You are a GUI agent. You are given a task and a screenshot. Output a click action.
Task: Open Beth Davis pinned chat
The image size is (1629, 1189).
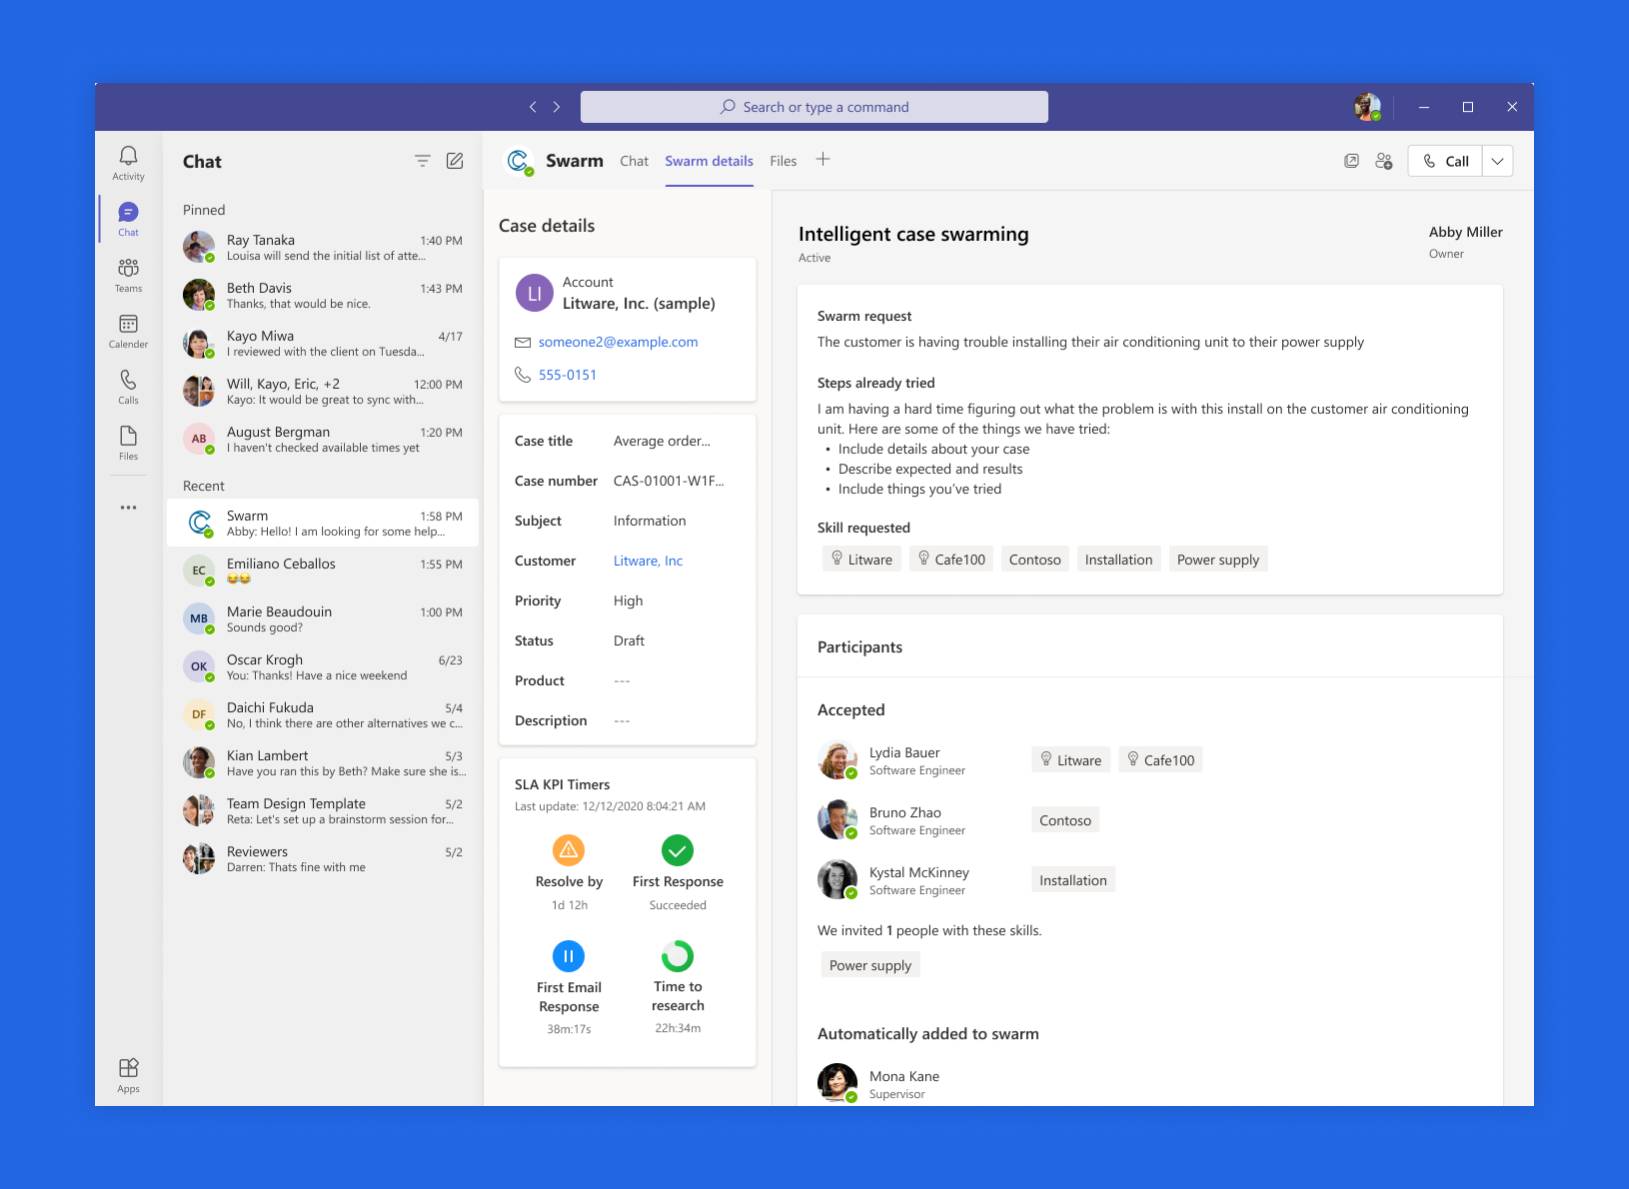pos(322,295)
